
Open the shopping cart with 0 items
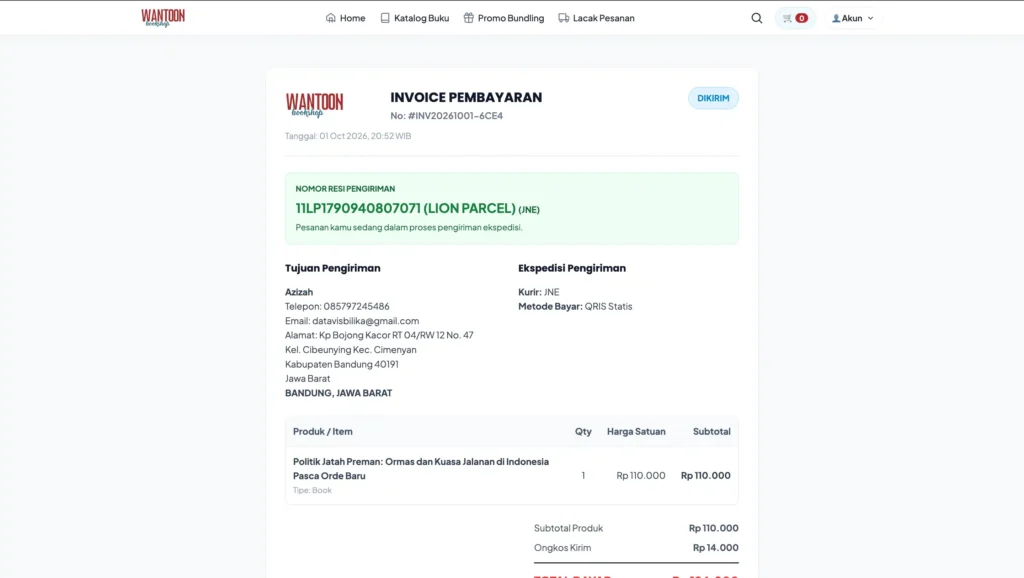(x=795, y=18)
